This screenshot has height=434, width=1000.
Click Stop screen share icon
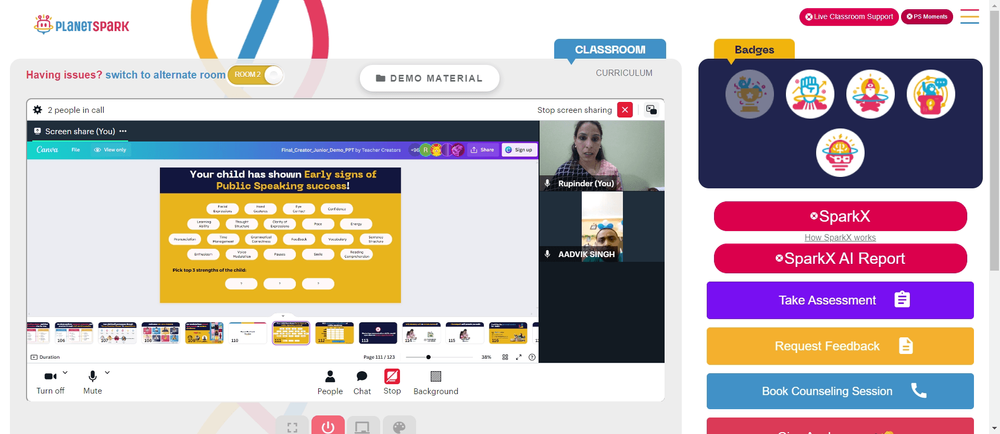click(x=392, y=376)
